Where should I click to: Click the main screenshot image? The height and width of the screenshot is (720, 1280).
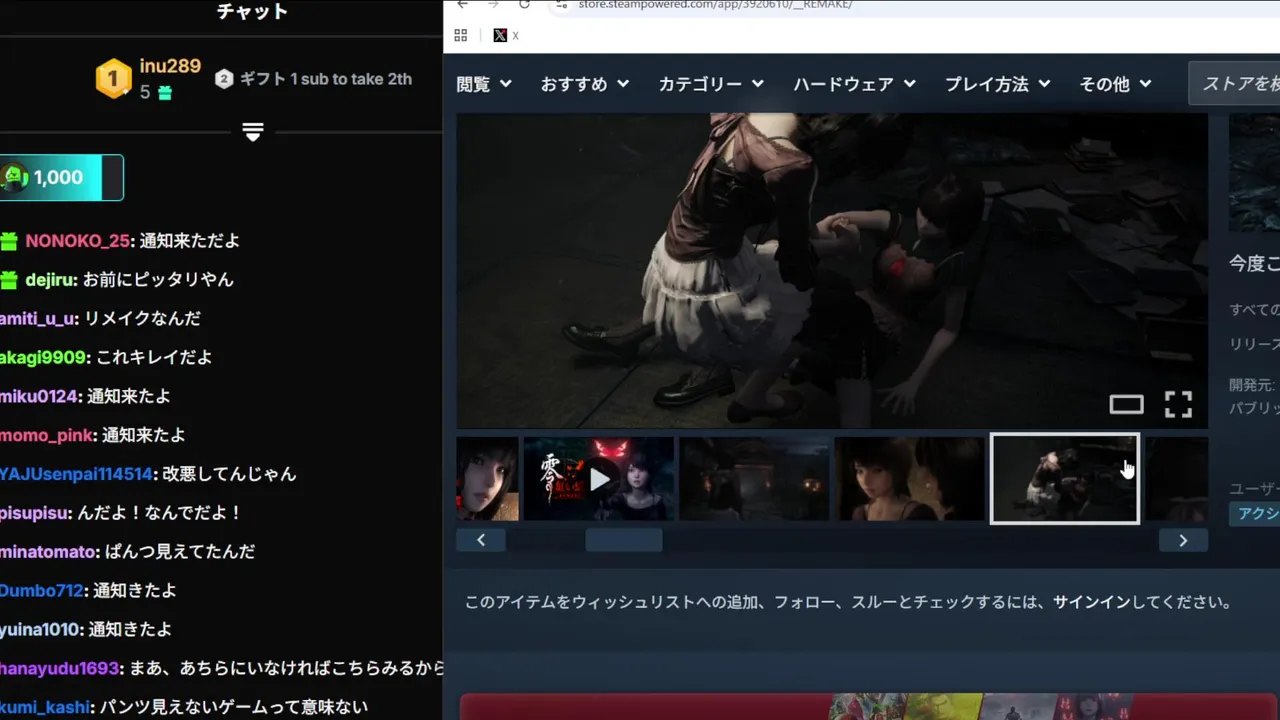click(832, 271)
